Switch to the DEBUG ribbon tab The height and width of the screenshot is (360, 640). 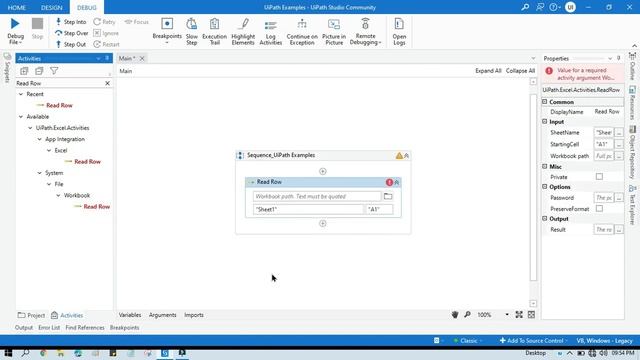click(x=87, y=7)
